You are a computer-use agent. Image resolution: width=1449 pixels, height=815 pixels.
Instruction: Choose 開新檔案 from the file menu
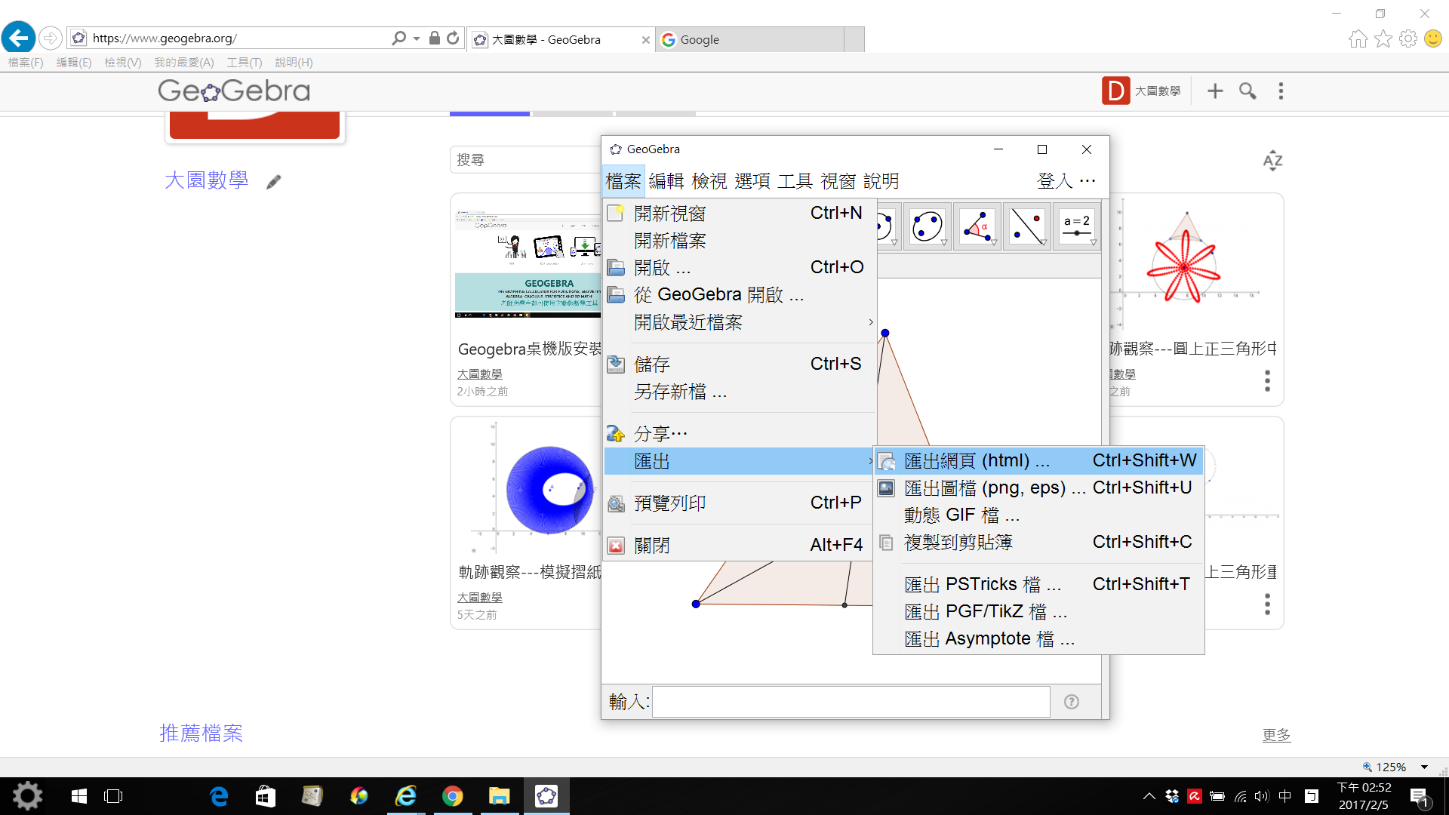[739, 241]
